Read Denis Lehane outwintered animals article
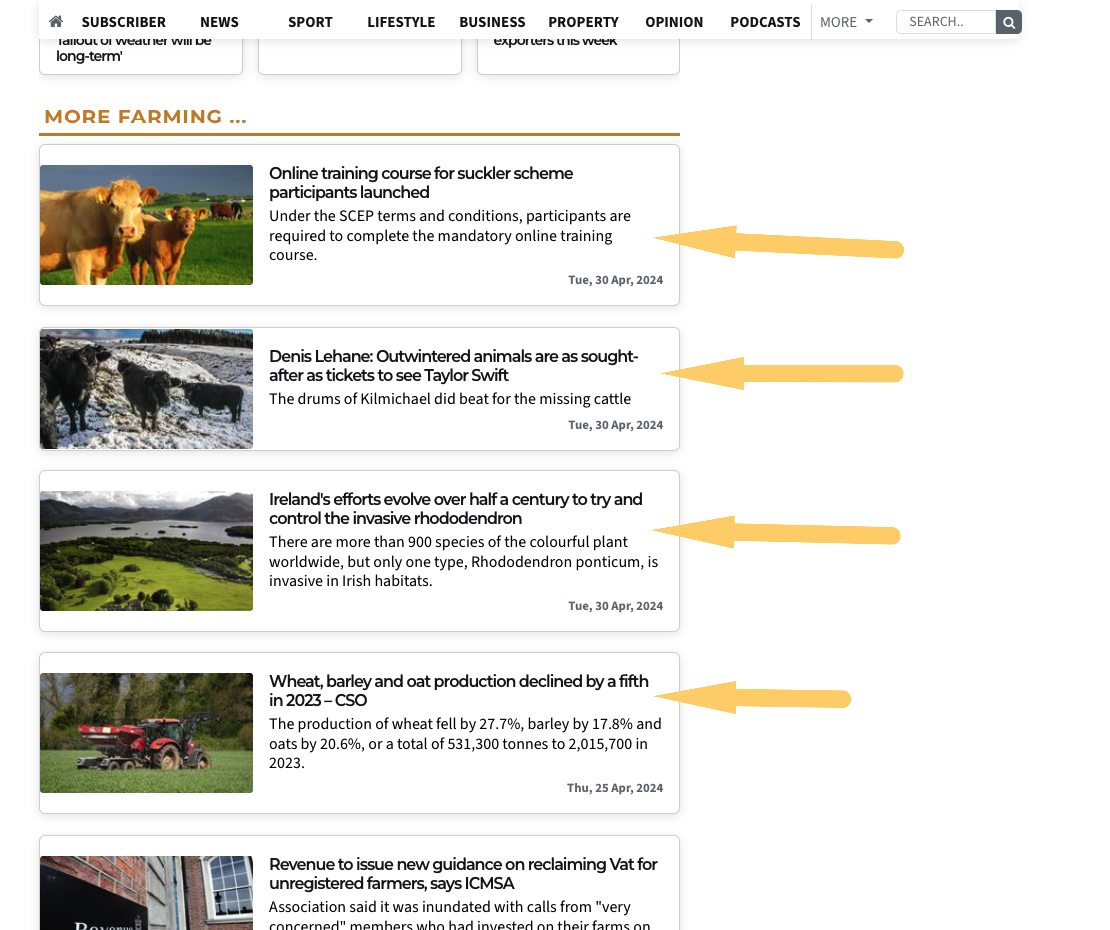The width and height of the screenshot is (1110, 930). click(453, 366)
